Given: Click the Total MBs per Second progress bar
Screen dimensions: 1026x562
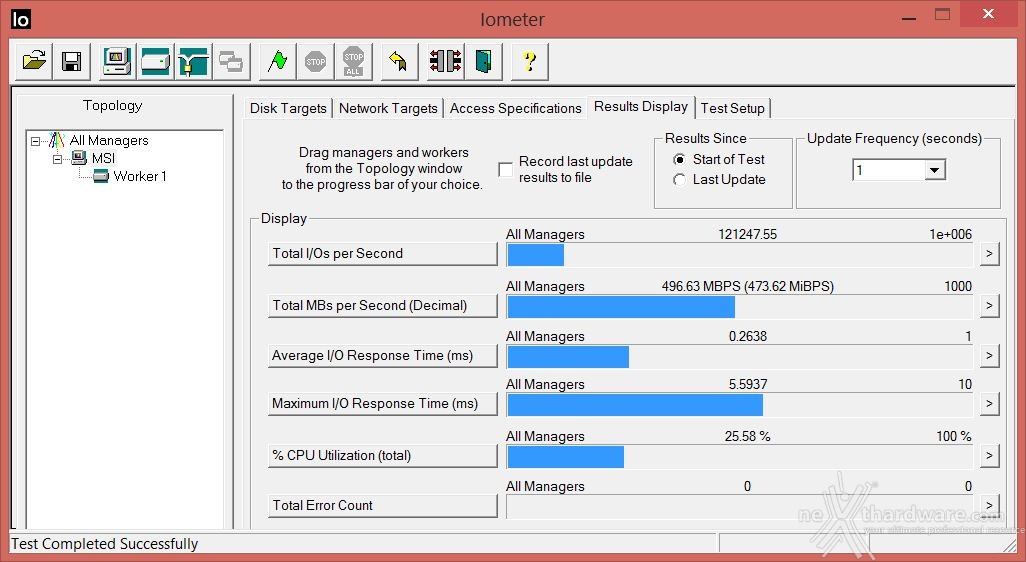Looking at the screenshot, I should pyautogui.click(x=739, y=306).
